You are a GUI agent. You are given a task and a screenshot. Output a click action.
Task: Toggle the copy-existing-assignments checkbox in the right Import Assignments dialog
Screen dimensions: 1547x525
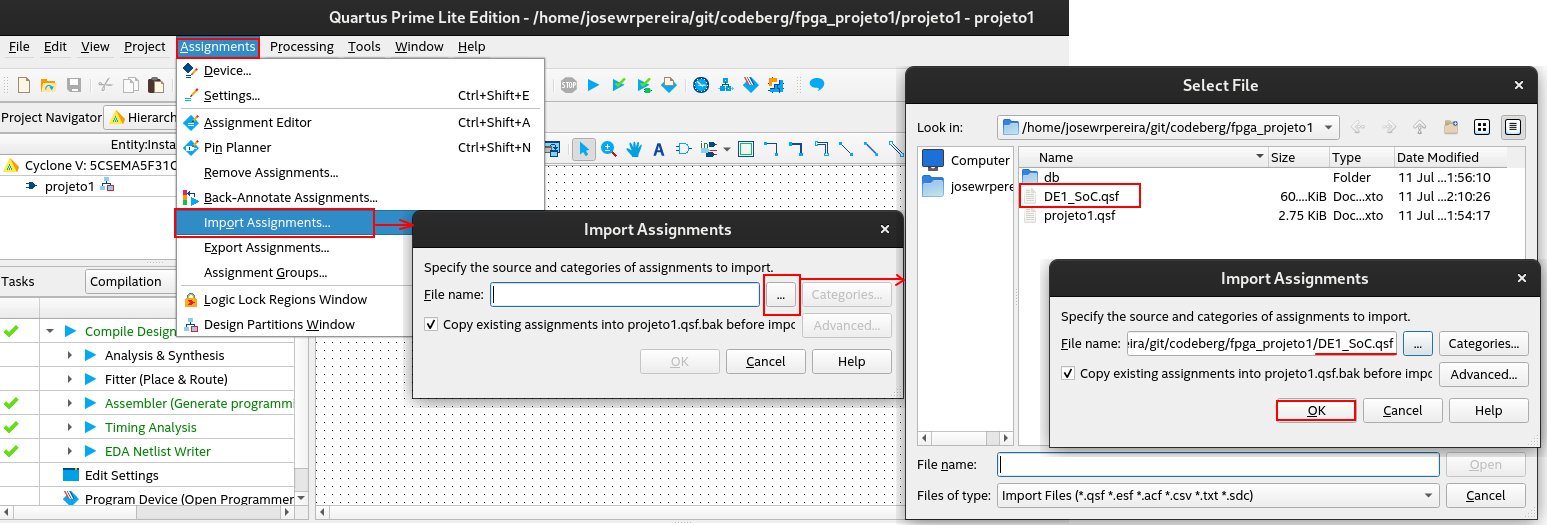1068,373
